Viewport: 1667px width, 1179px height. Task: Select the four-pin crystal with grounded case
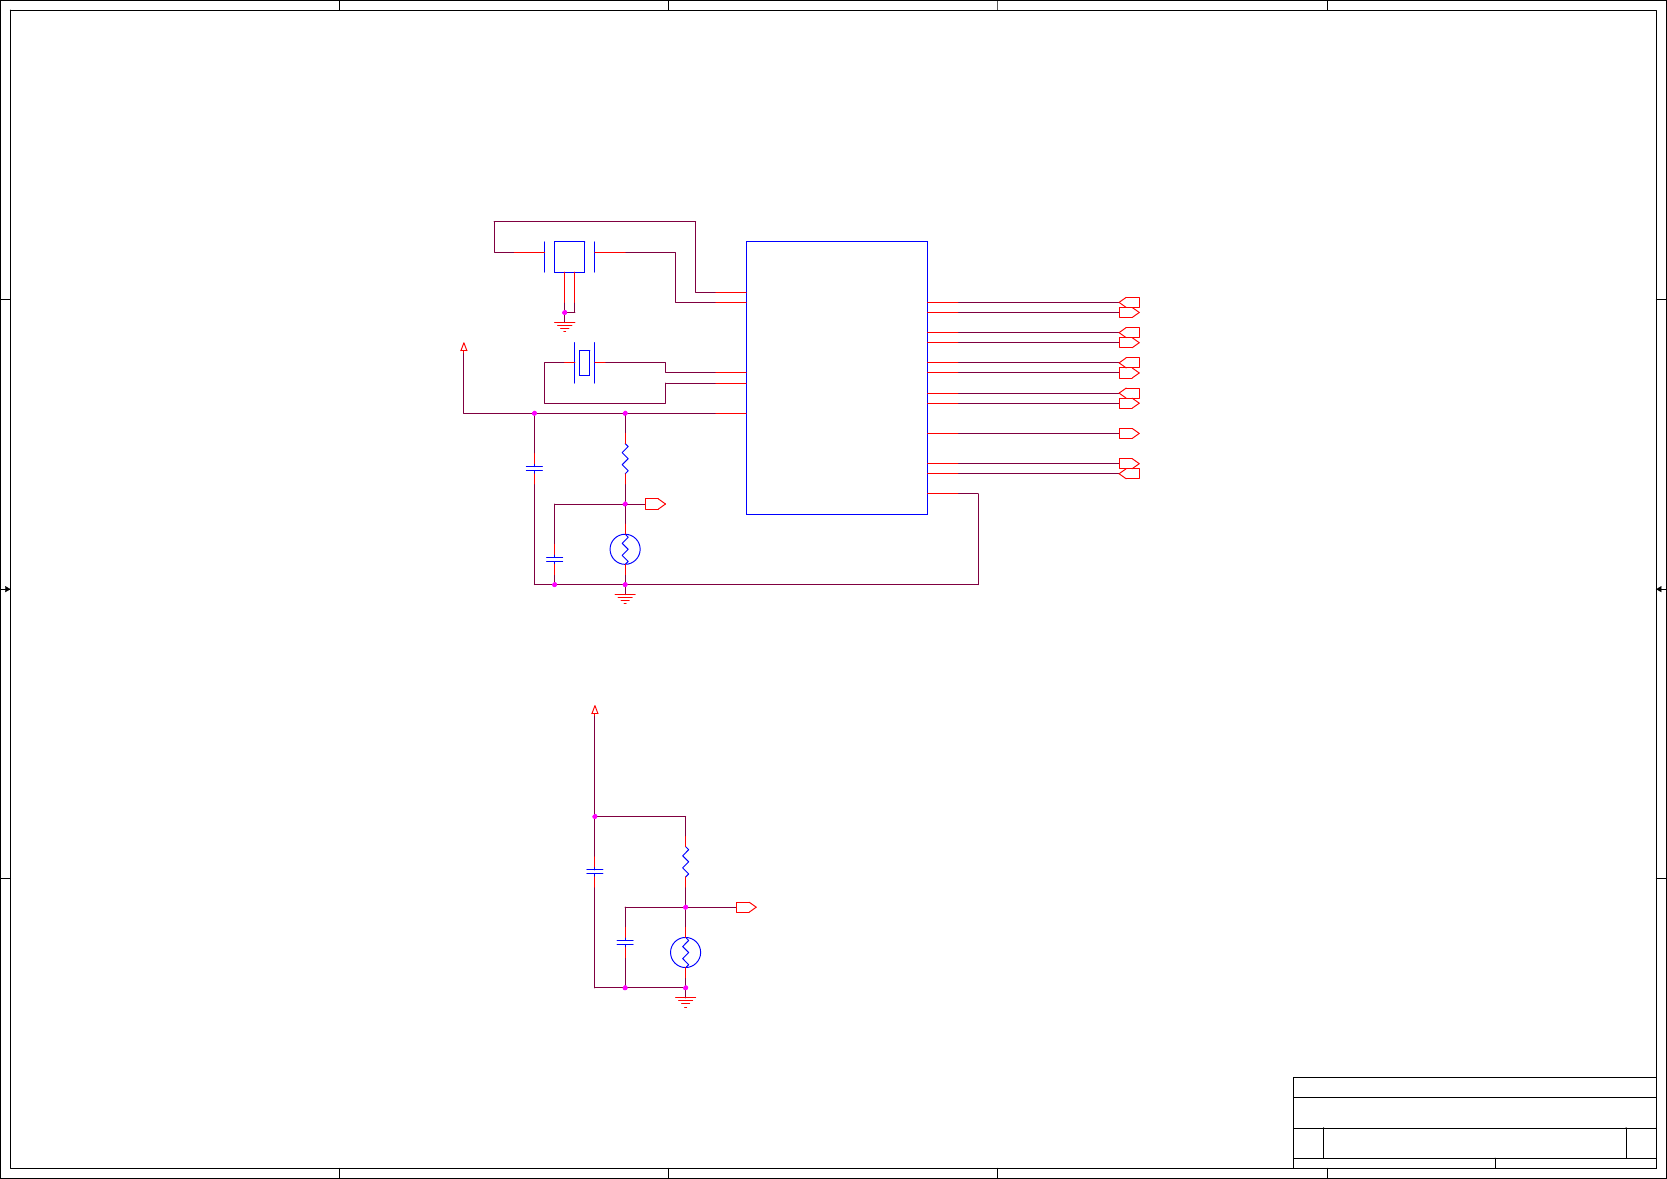point(569,257)
